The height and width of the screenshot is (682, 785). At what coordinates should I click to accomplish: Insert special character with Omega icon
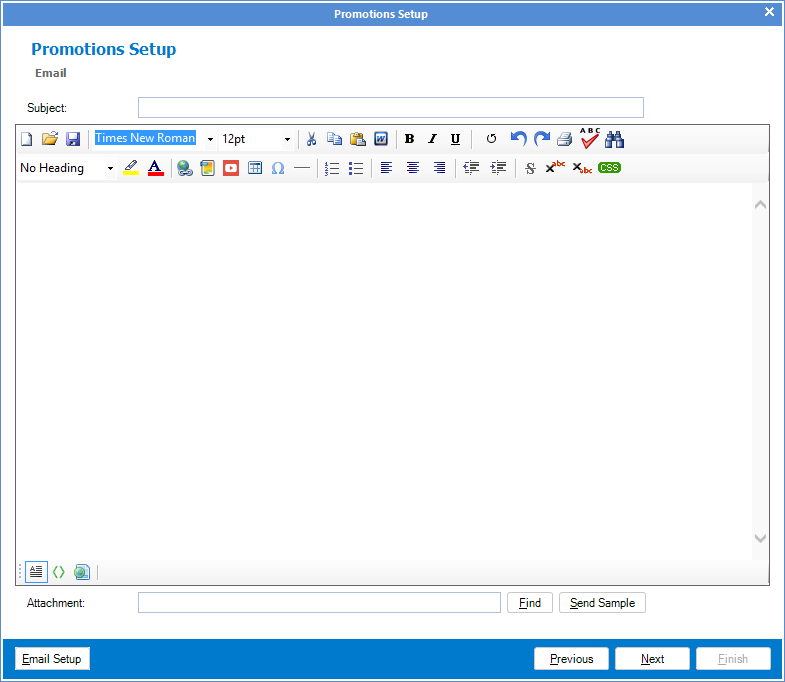(x=278, y=168)
